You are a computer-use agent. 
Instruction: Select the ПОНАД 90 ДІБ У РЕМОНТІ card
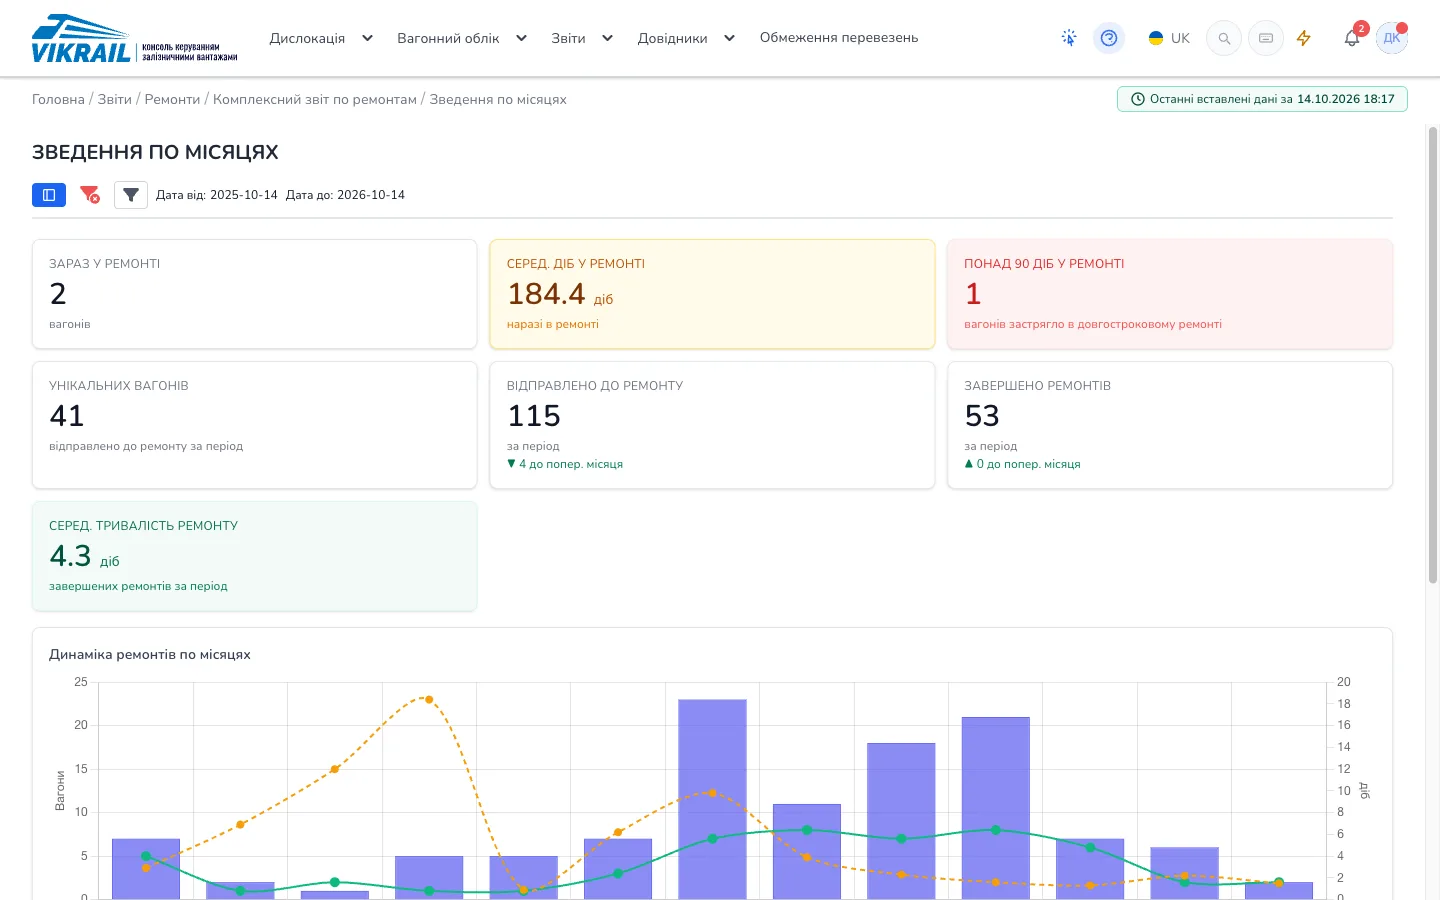coord(1170,294)
